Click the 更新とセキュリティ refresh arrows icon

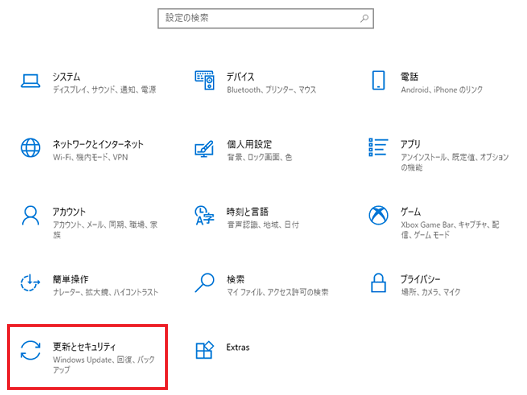pyautogui.click(x=31, y=350)
